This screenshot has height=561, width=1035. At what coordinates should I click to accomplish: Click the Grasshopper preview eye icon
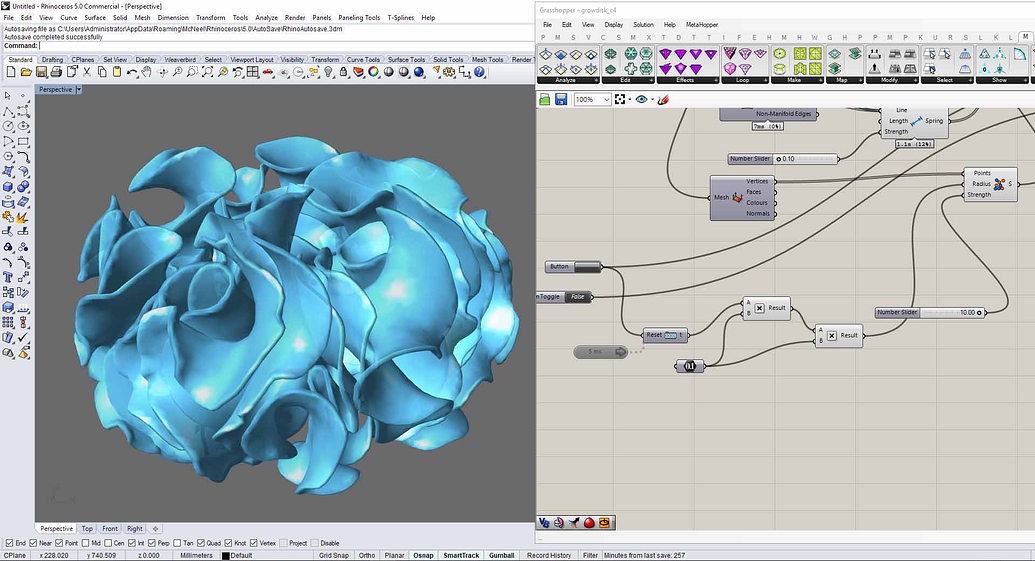point(641,99)
